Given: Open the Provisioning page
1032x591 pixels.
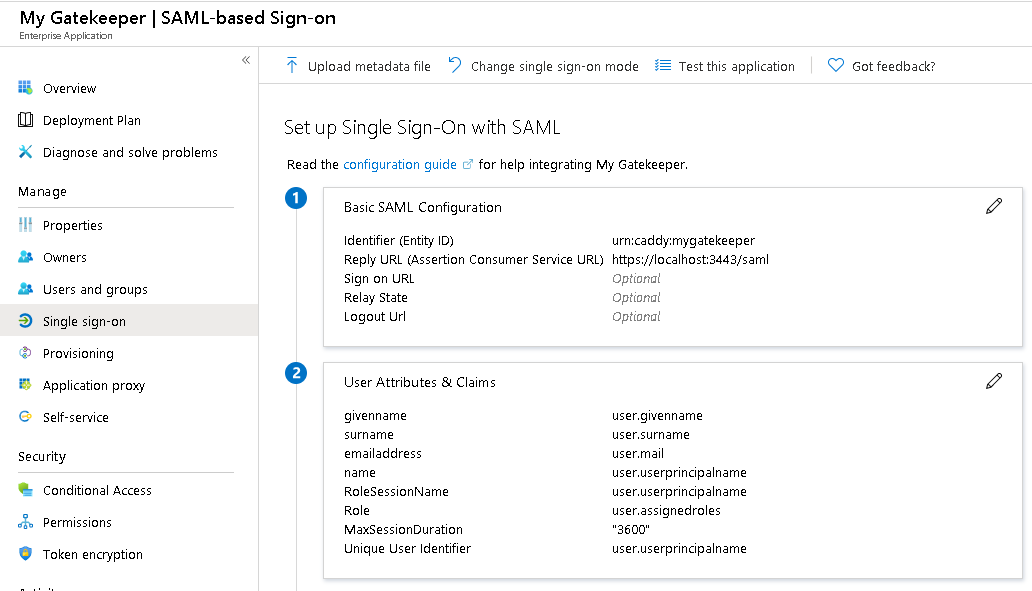Looking at the screenshot, I should pos(78,353).
